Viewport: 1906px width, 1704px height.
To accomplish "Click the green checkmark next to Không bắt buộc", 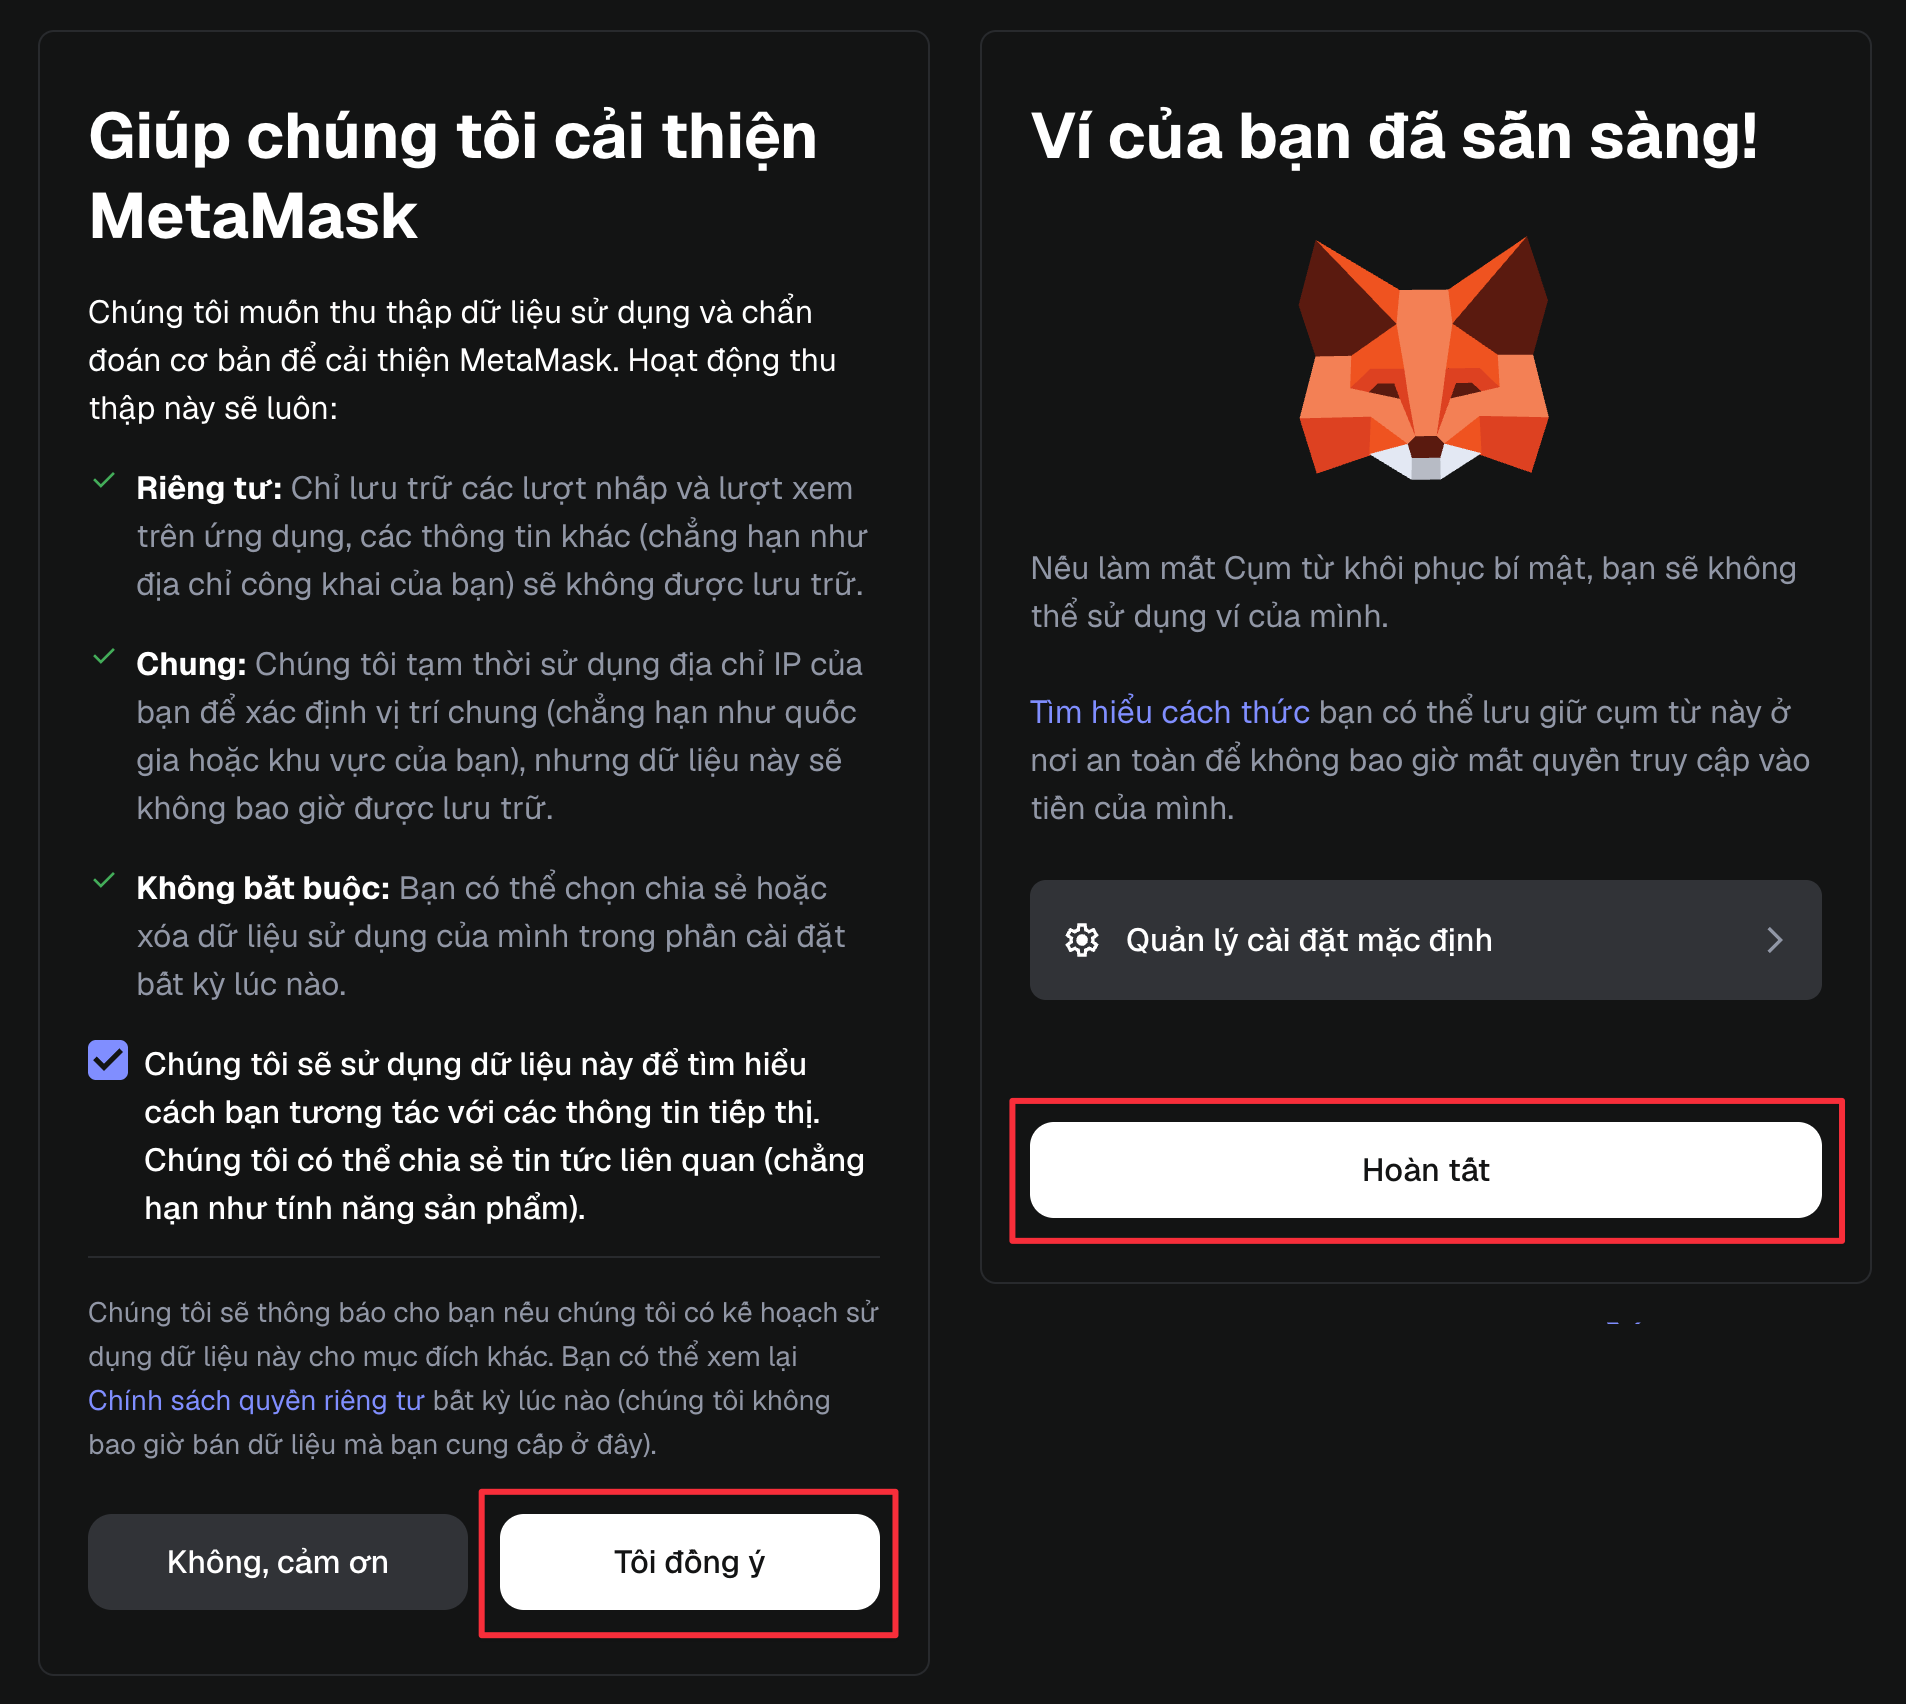I will click(104, 881).
